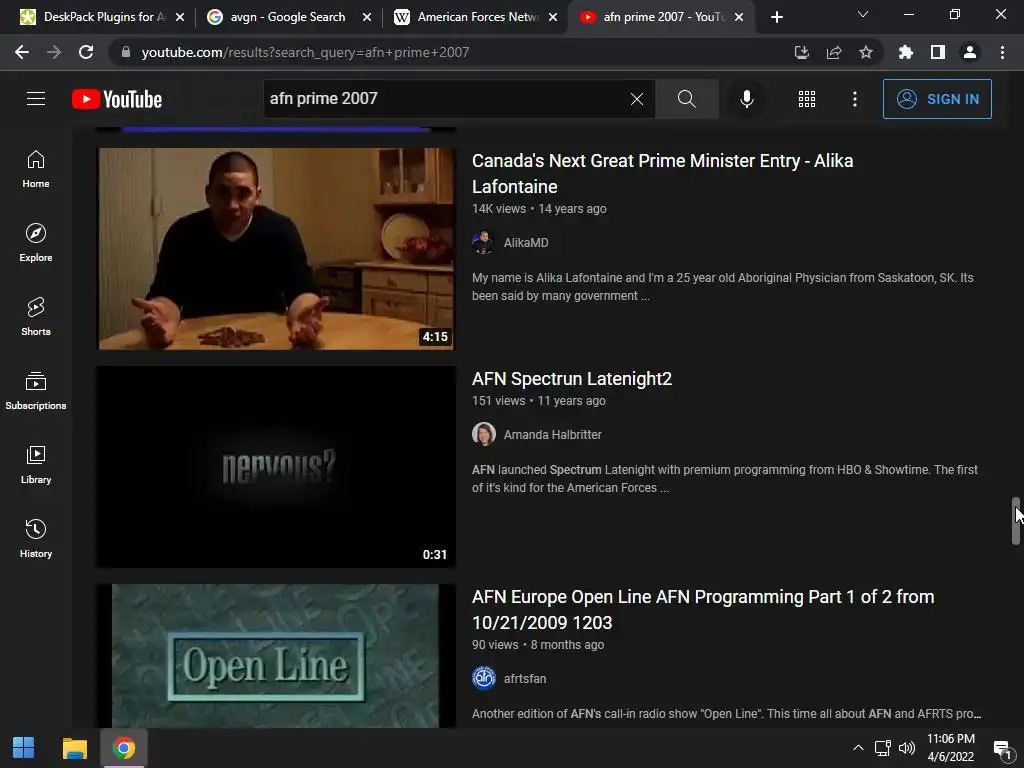Click SIGN IN button
1024x768 pixels.
point(937,99)
